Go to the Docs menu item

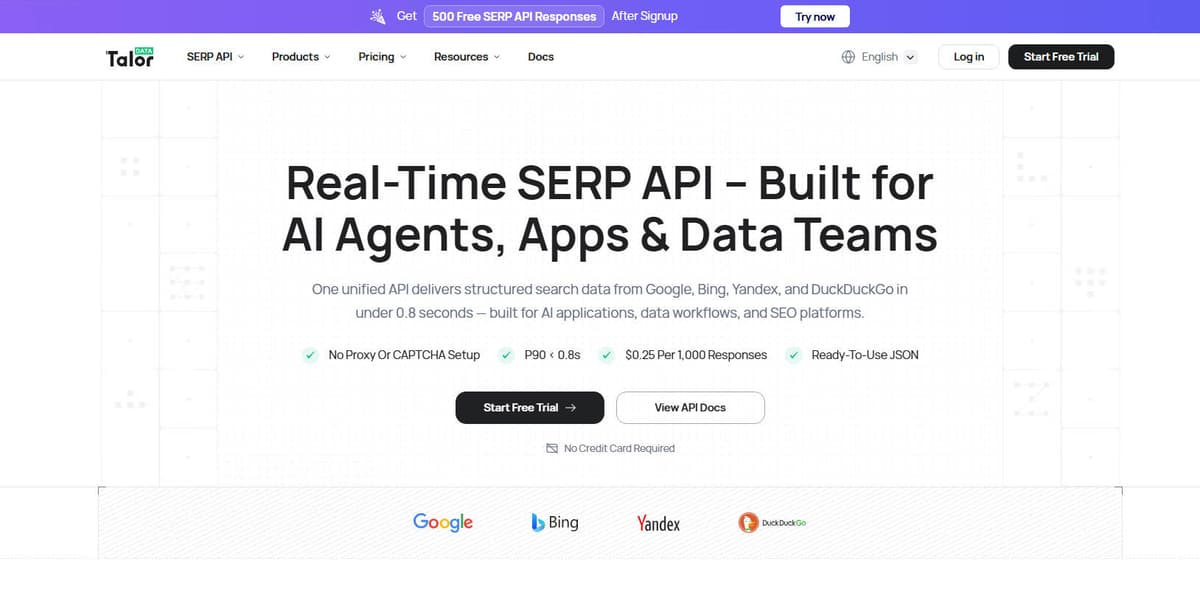[541, 57]
